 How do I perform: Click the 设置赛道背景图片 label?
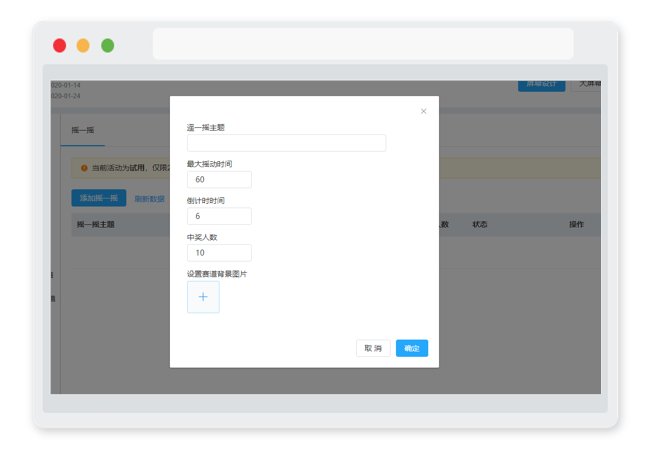point(217,274)
